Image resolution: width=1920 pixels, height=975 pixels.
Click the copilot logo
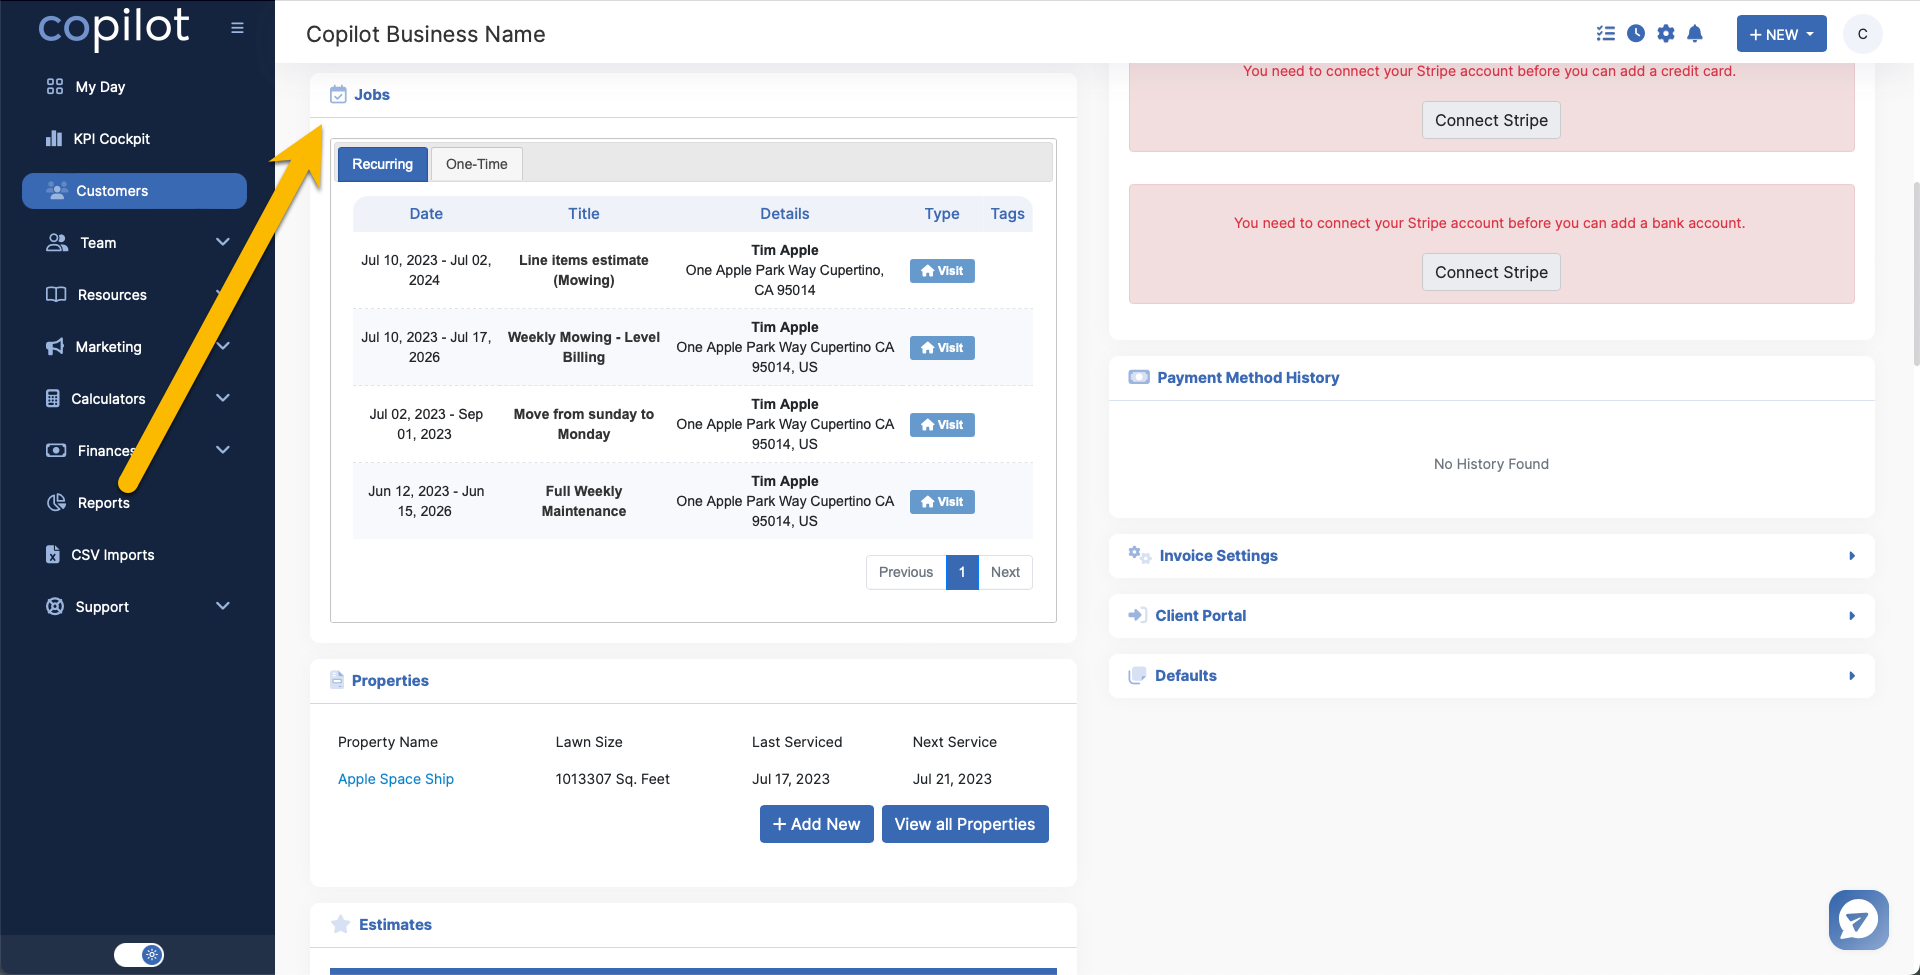(113, 27)
